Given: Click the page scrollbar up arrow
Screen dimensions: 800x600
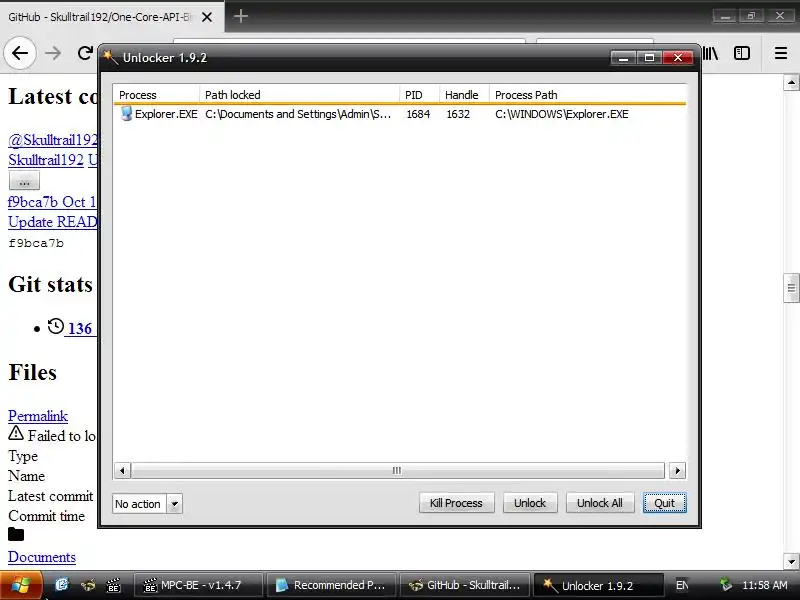Looking at the screenshot, I should [x=791, y=82].
